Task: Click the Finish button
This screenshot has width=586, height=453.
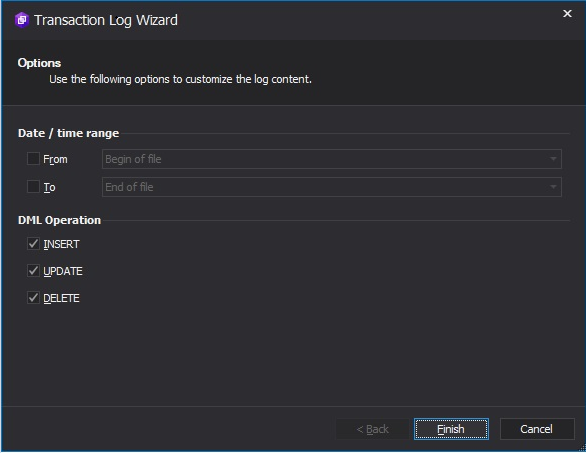Action: click(451, 429)
